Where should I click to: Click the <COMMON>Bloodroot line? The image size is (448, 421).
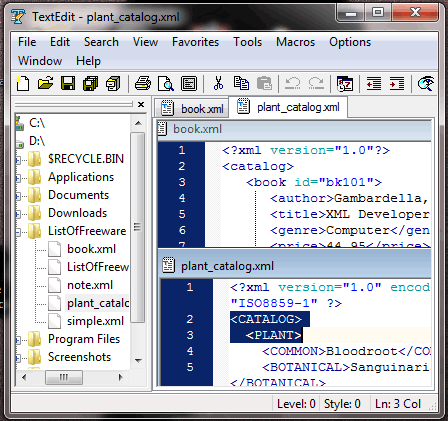coord(346,351)
